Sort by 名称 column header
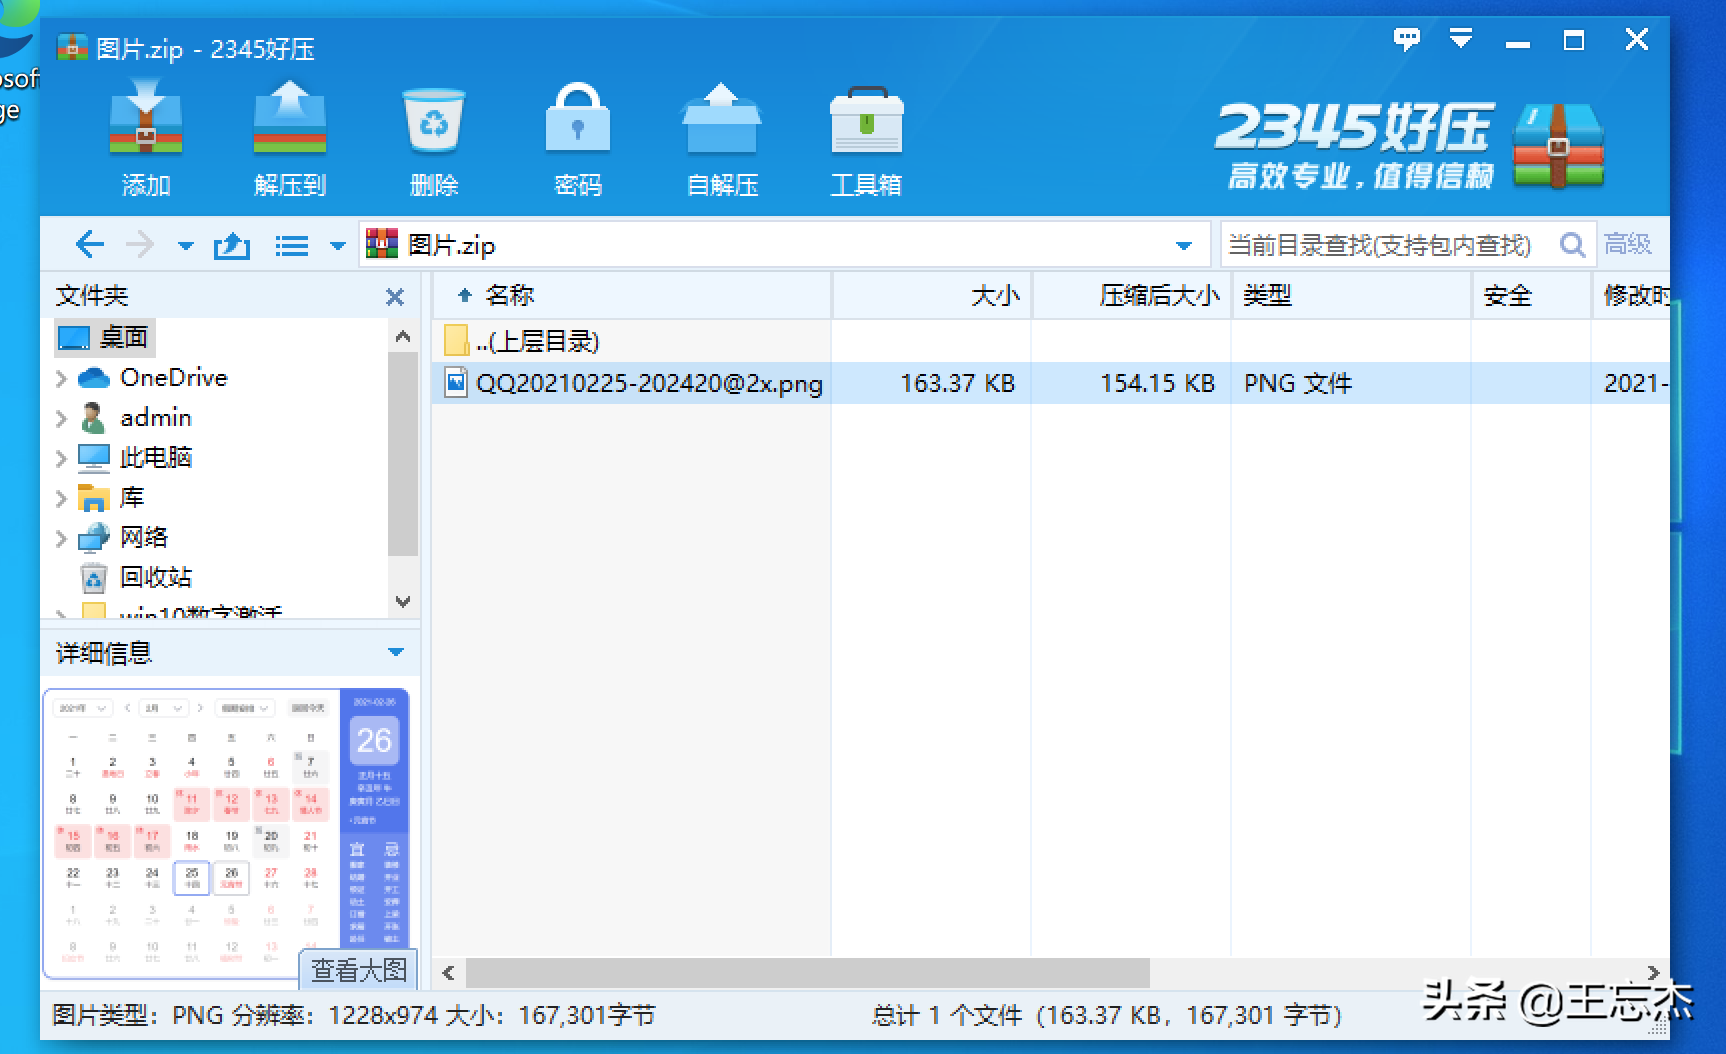 (x=632, y=295)
